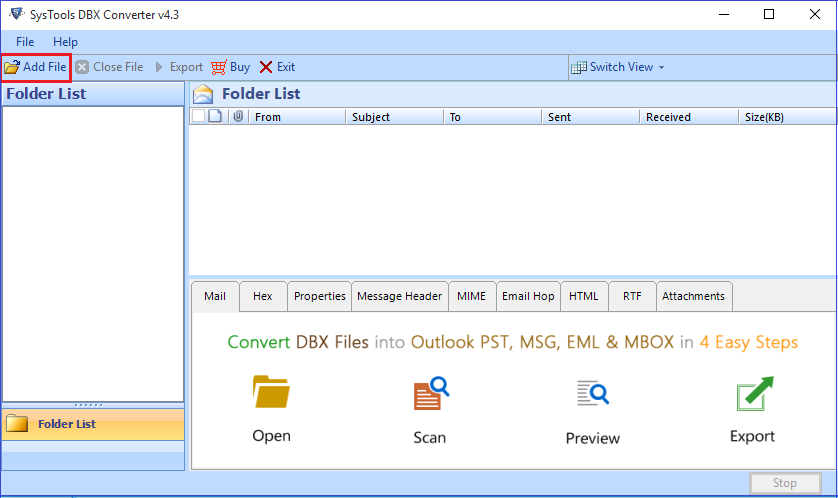Click the Open step label
Screen dimensions: 838x498
coord(271,436)
